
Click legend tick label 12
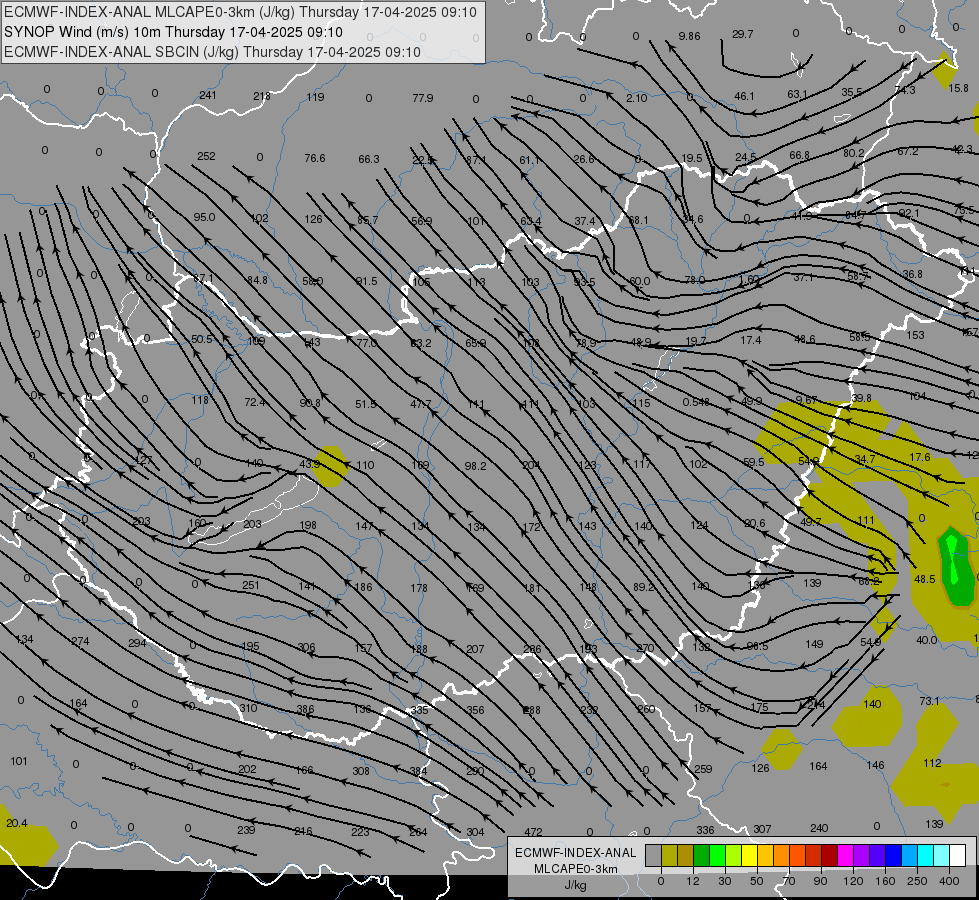click(x=692, y=881)
